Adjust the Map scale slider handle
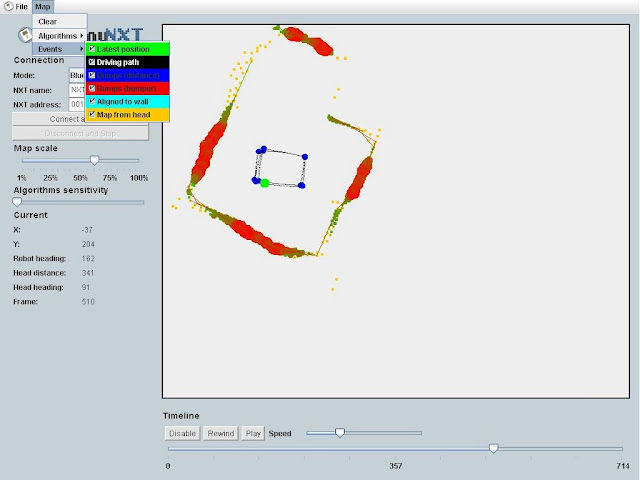This screenshot has width=640, height=480. click(x=94, y=160)
